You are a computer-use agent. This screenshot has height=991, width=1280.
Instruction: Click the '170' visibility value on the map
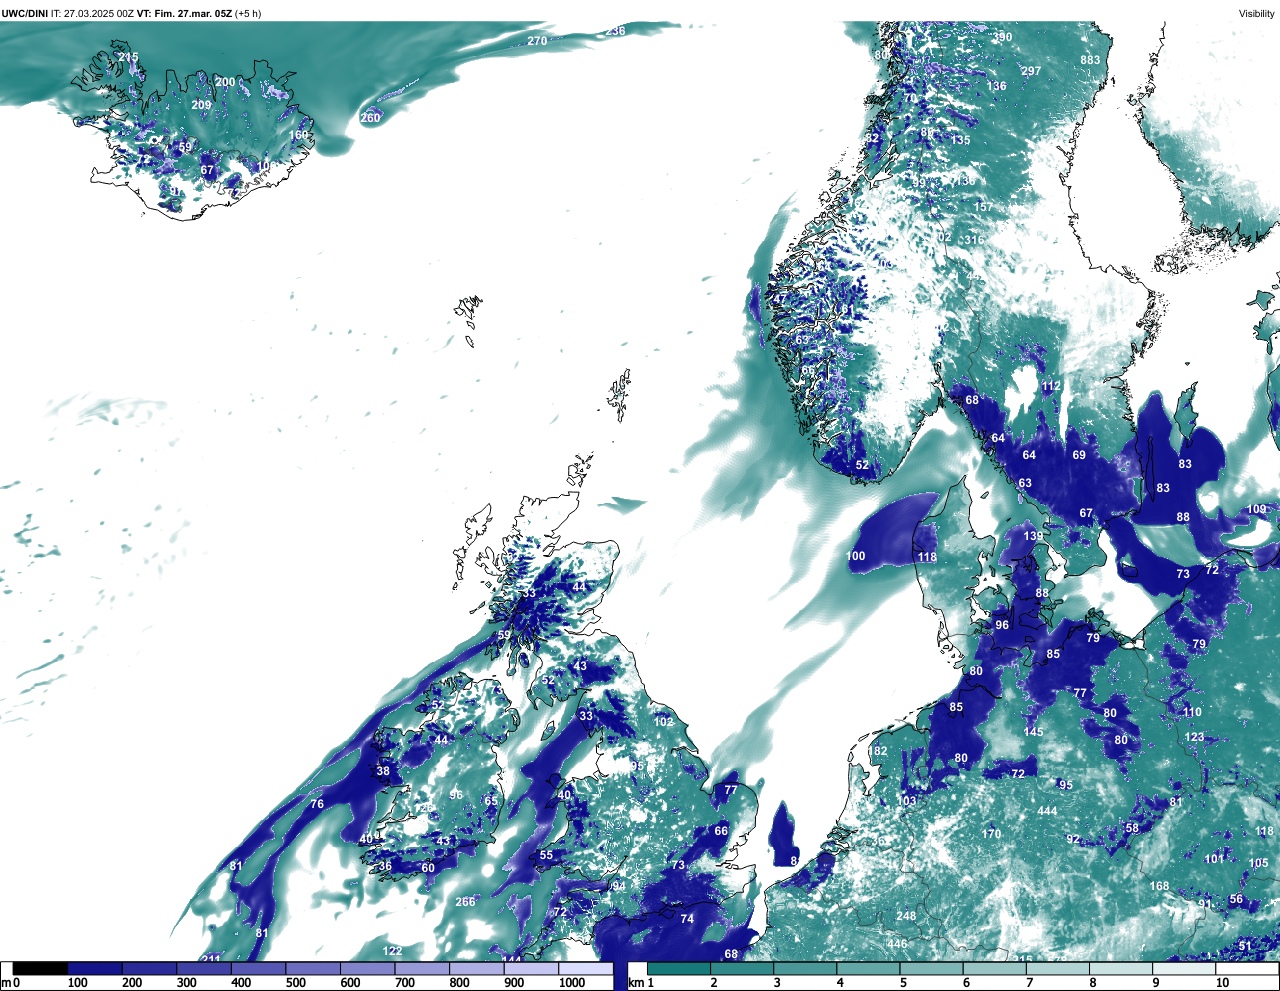(991, 834)
